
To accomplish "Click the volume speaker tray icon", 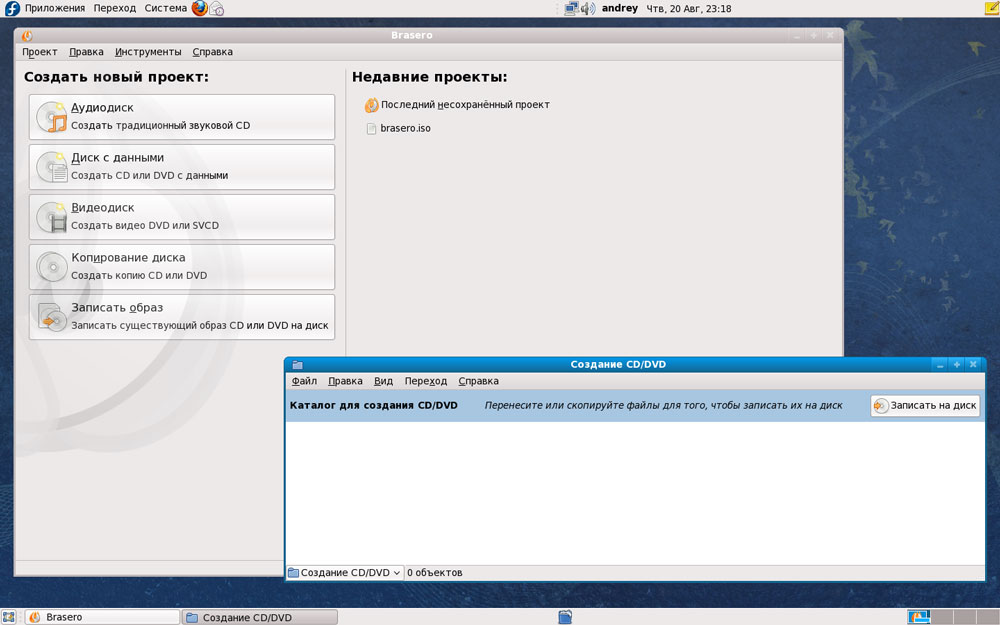I will click(x=588, y=8).
